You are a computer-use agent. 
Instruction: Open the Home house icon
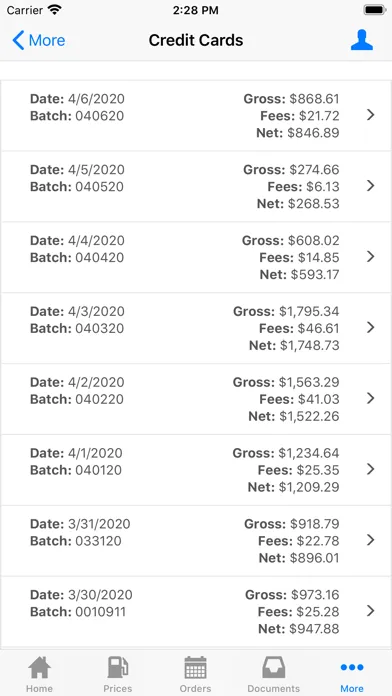pos(40,667)
